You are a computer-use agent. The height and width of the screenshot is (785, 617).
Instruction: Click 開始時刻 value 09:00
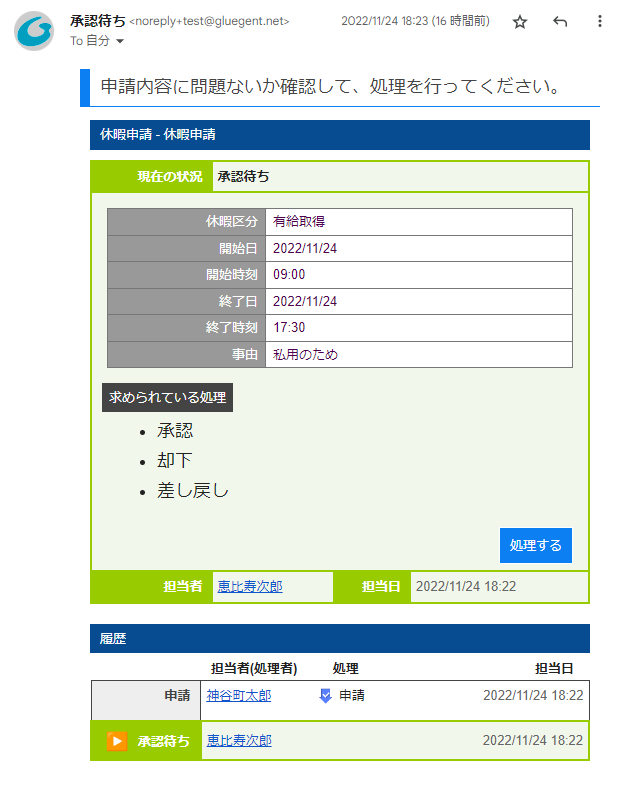[289, 274]
